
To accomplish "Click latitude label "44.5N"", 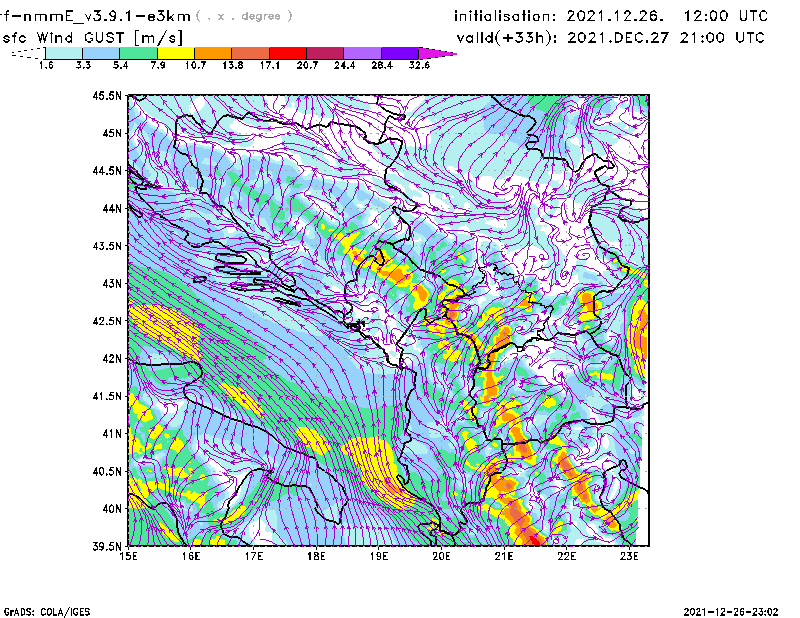I will 107,170.
